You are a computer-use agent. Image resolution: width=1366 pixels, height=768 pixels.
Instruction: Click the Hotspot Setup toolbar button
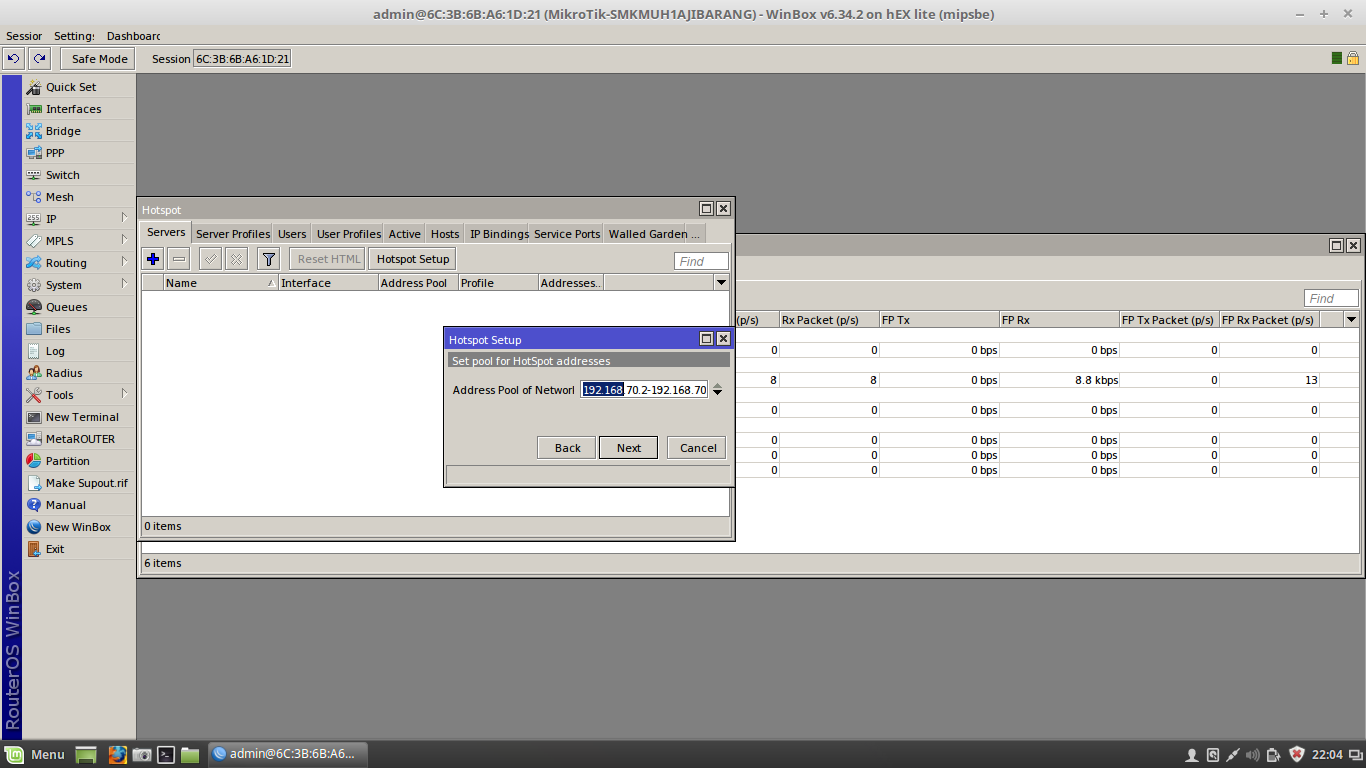point(413,259)
